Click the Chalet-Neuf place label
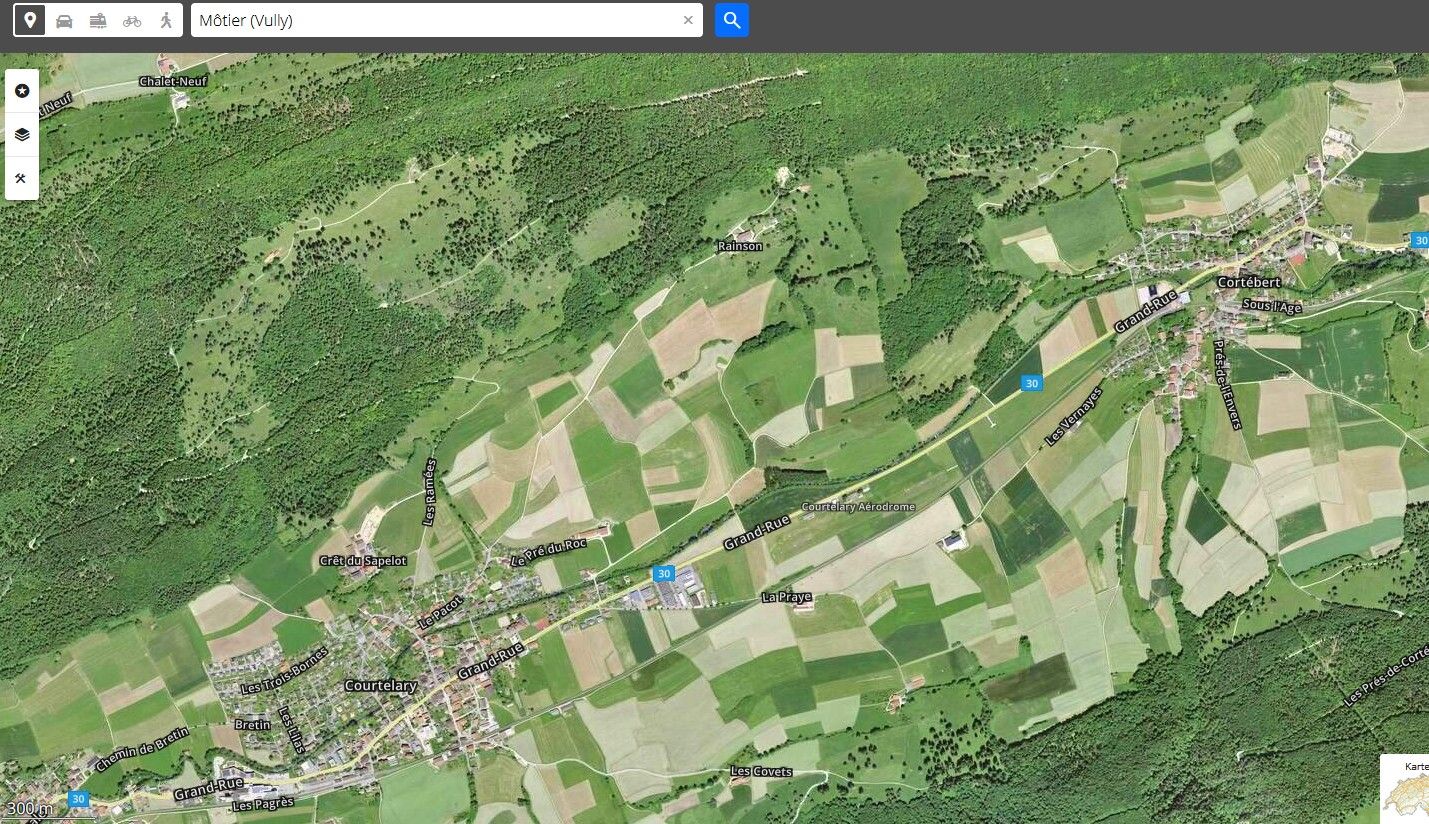Screen dimensions: 1429x824 click(x=173, y=81)
